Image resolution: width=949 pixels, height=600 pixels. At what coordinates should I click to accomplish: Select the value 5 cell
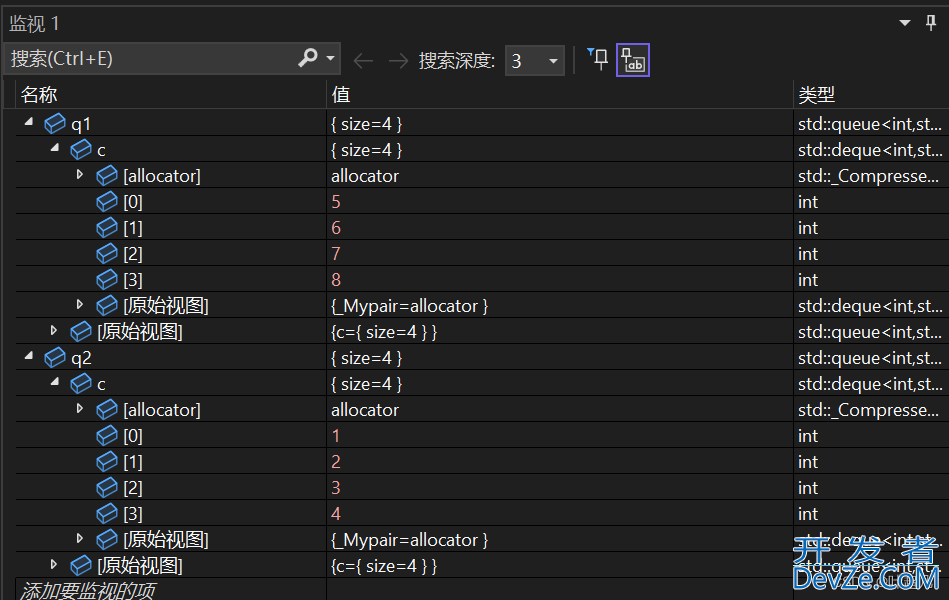point(560,202)
